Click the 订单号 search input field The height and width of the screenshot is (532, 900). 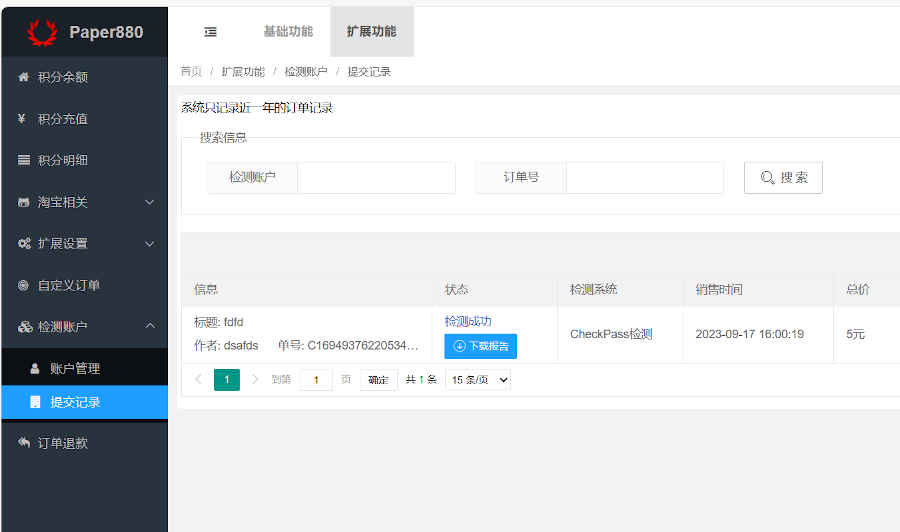point(645,178)
